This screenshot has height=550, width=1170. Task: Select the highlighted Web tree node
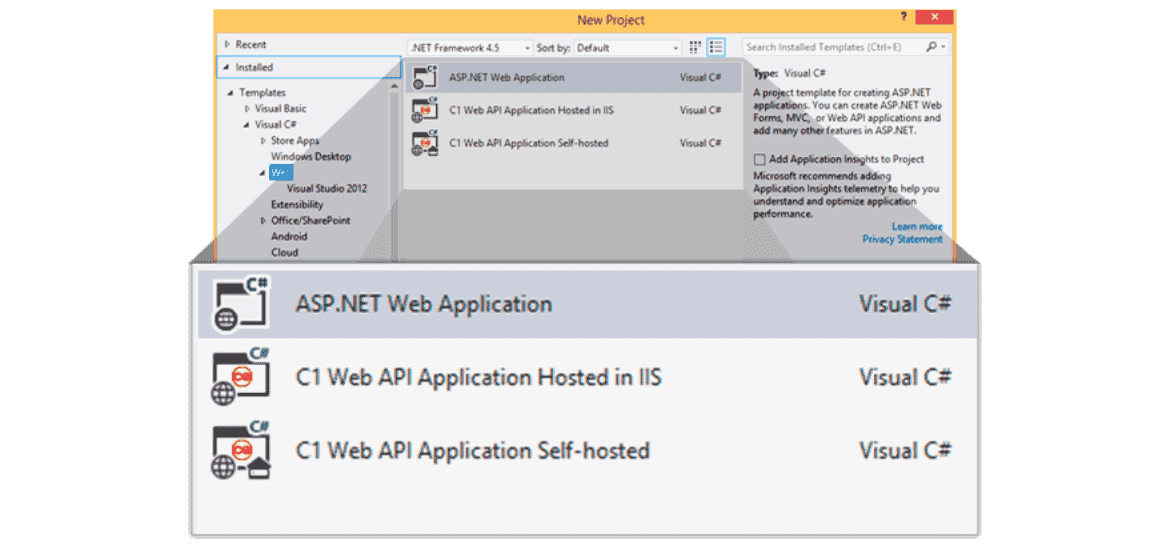click(x=281, y=172)
